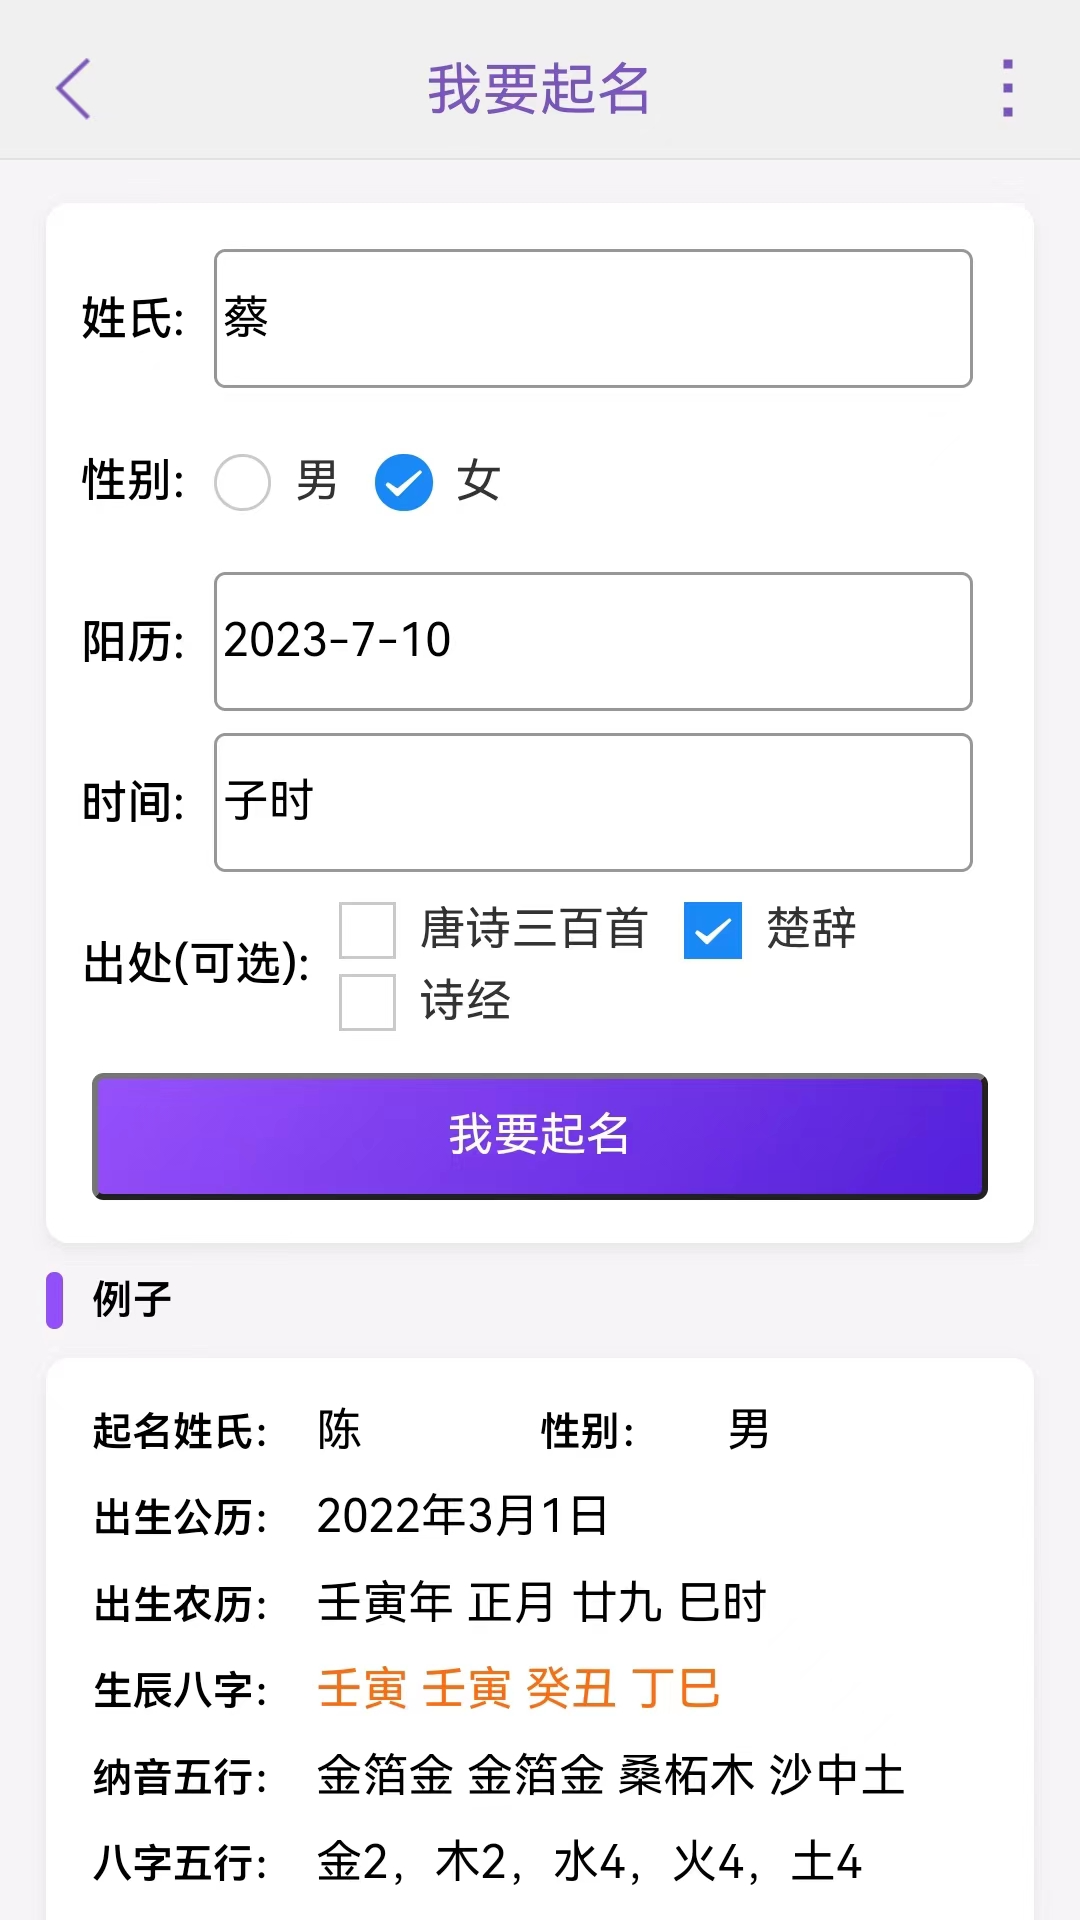
Task: Tap the 诗经 label text
Action: coord(465,1001)
